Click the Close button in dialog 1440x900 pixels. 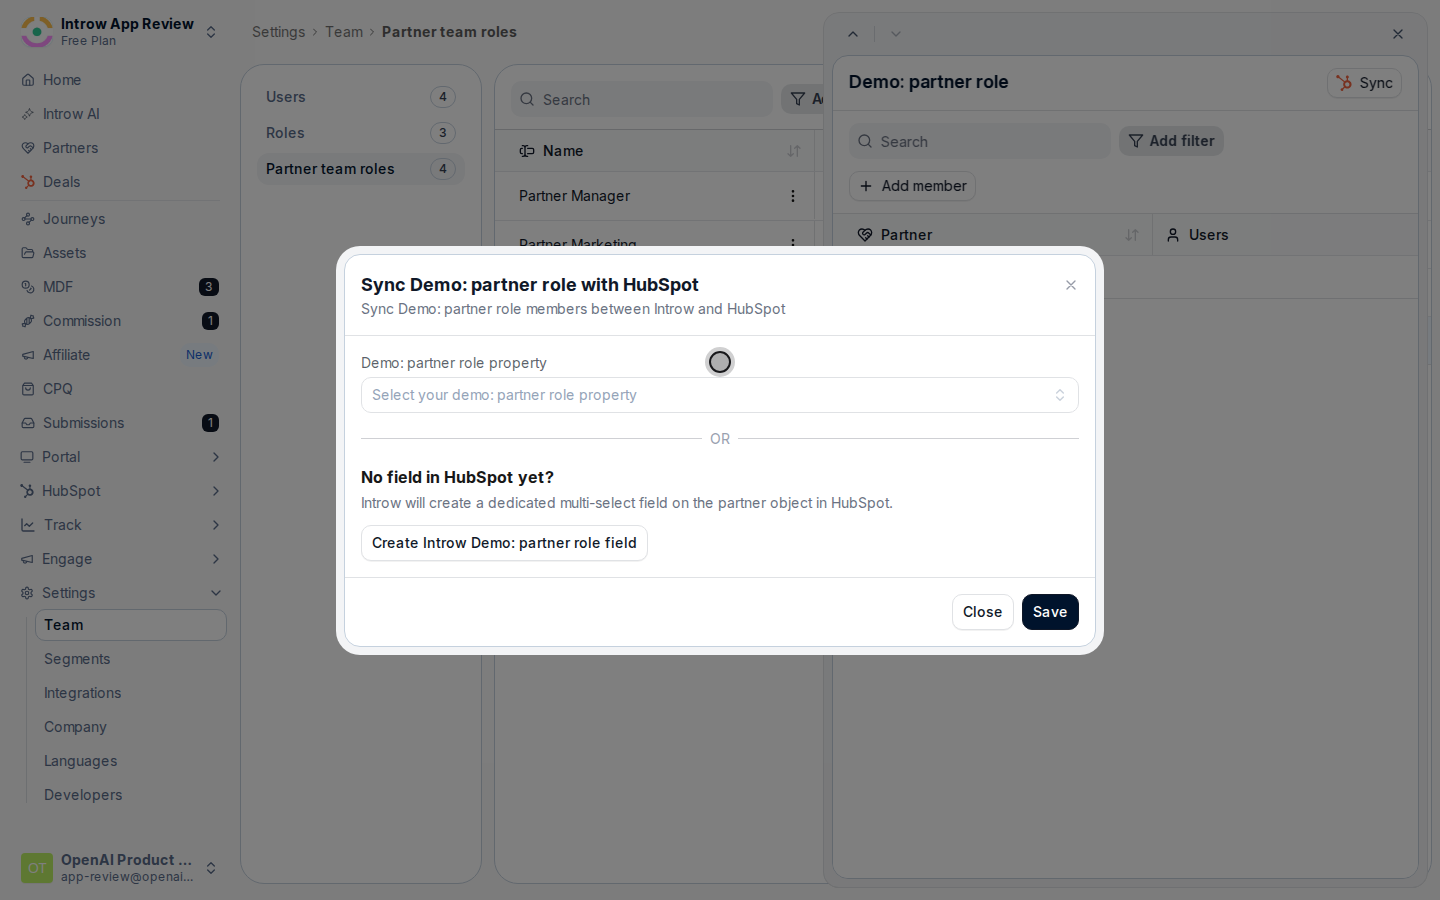(x=982, y=612)
